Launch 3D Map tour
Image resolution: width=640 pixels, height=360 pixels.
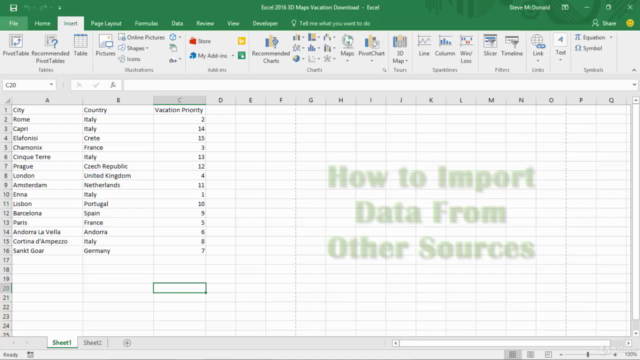(400, 49)
